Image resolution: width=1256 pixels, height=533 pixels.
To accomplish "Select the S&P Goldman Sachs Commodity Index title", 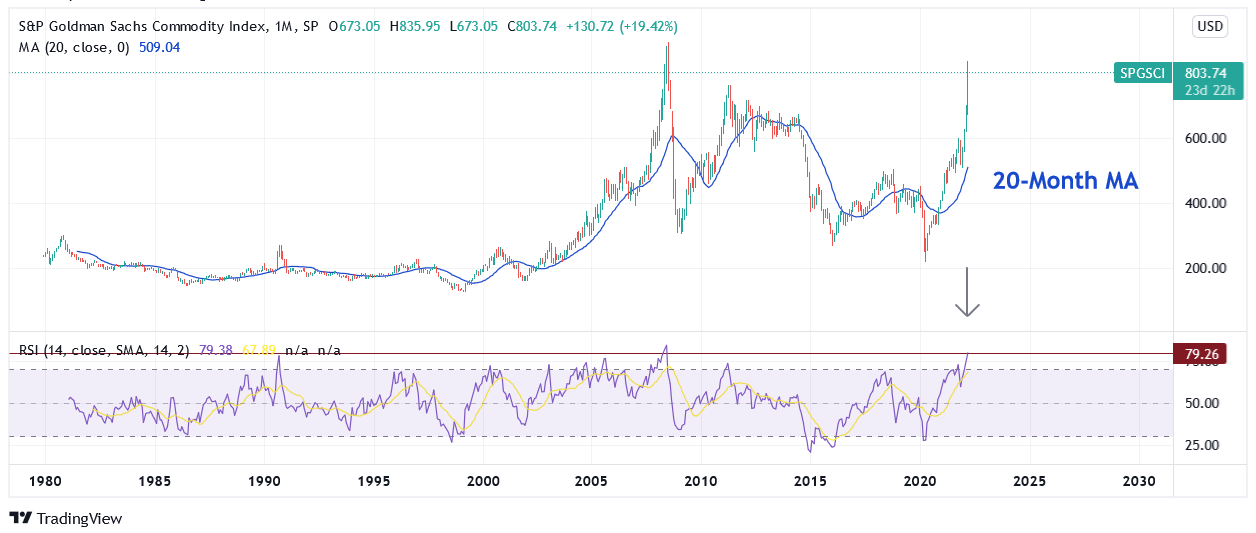I will (x=140, y=27).
